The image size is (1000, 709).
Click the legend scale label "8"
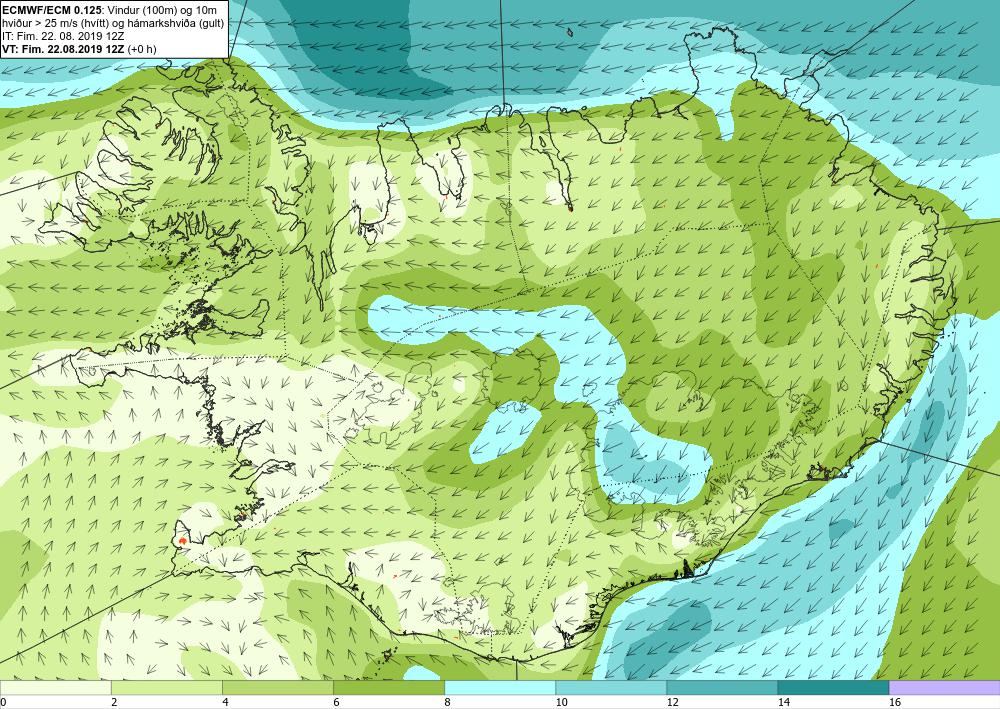tap(447, 702)
